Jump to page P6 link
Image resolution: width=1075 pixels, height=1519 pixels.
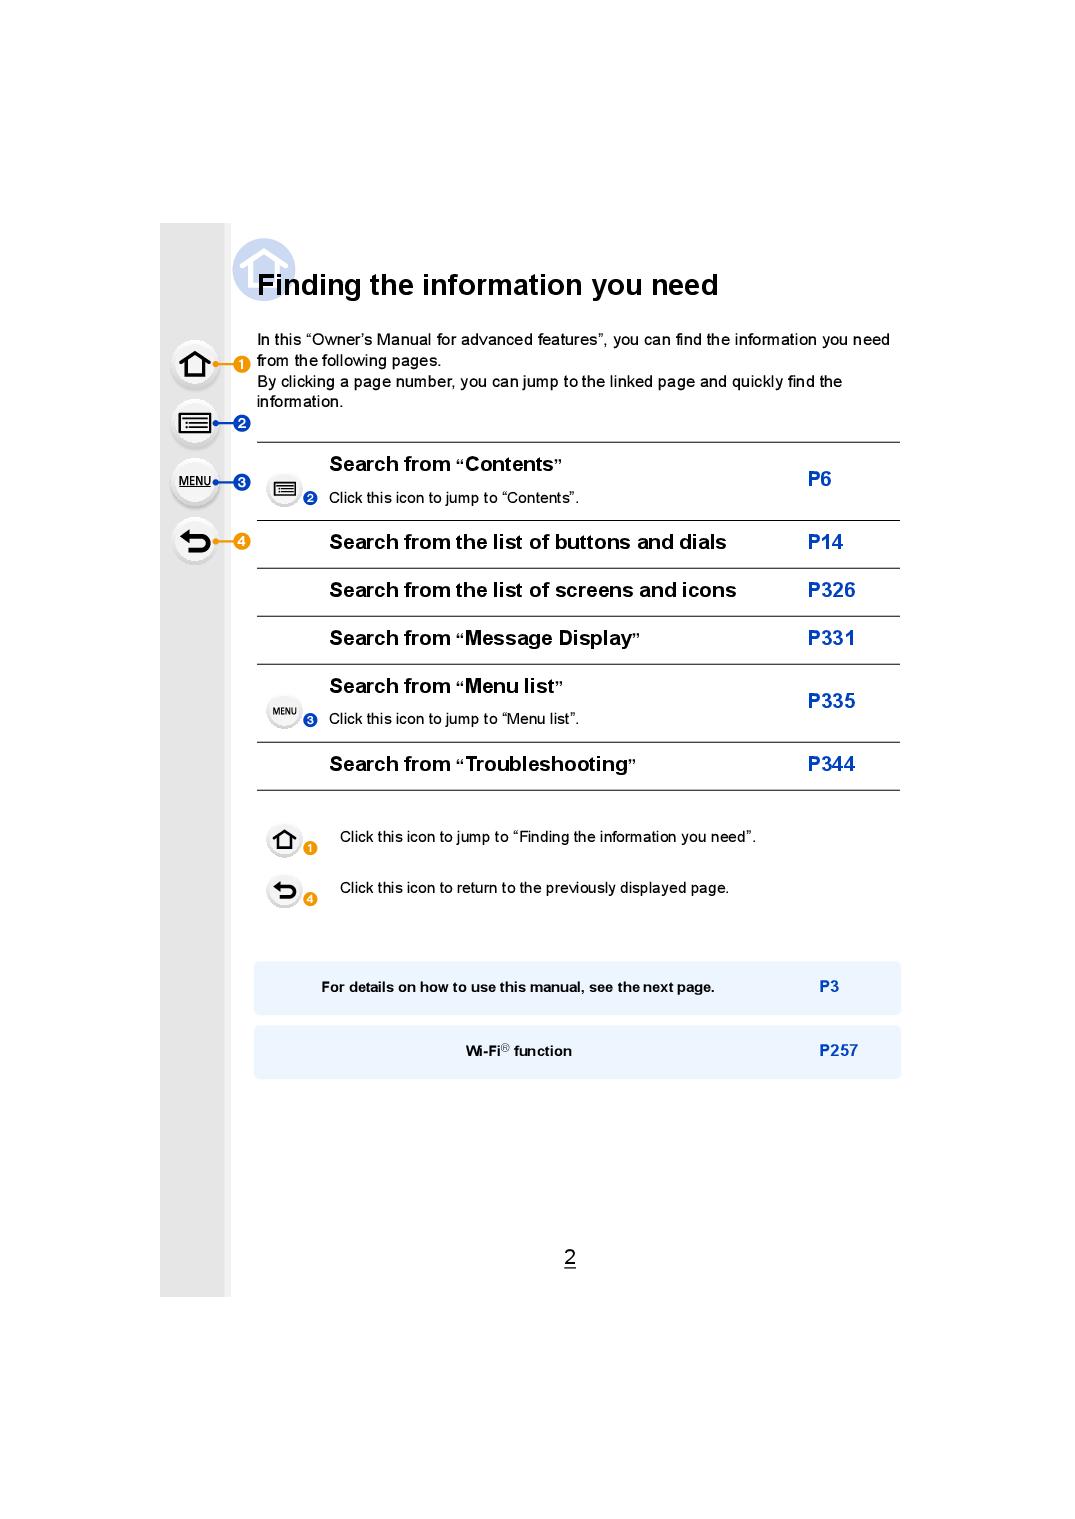point(819,479)
